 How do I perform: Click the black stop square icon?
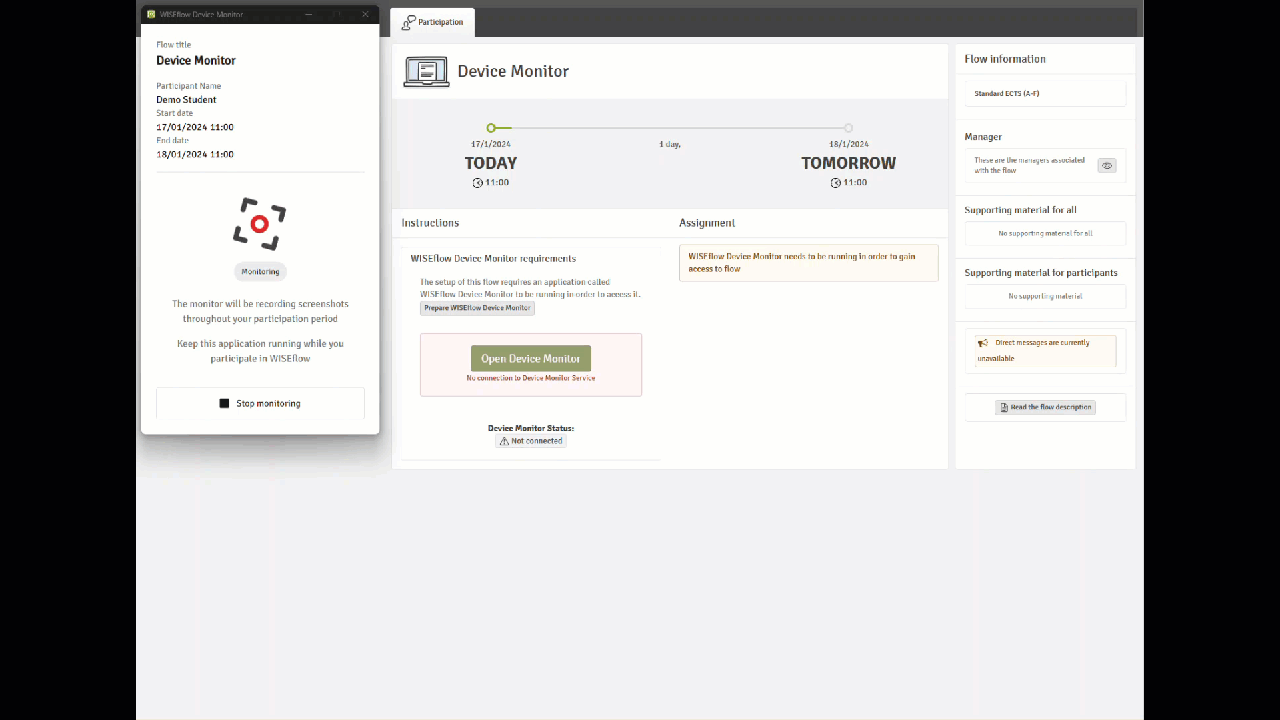click(x=225, y=404)
